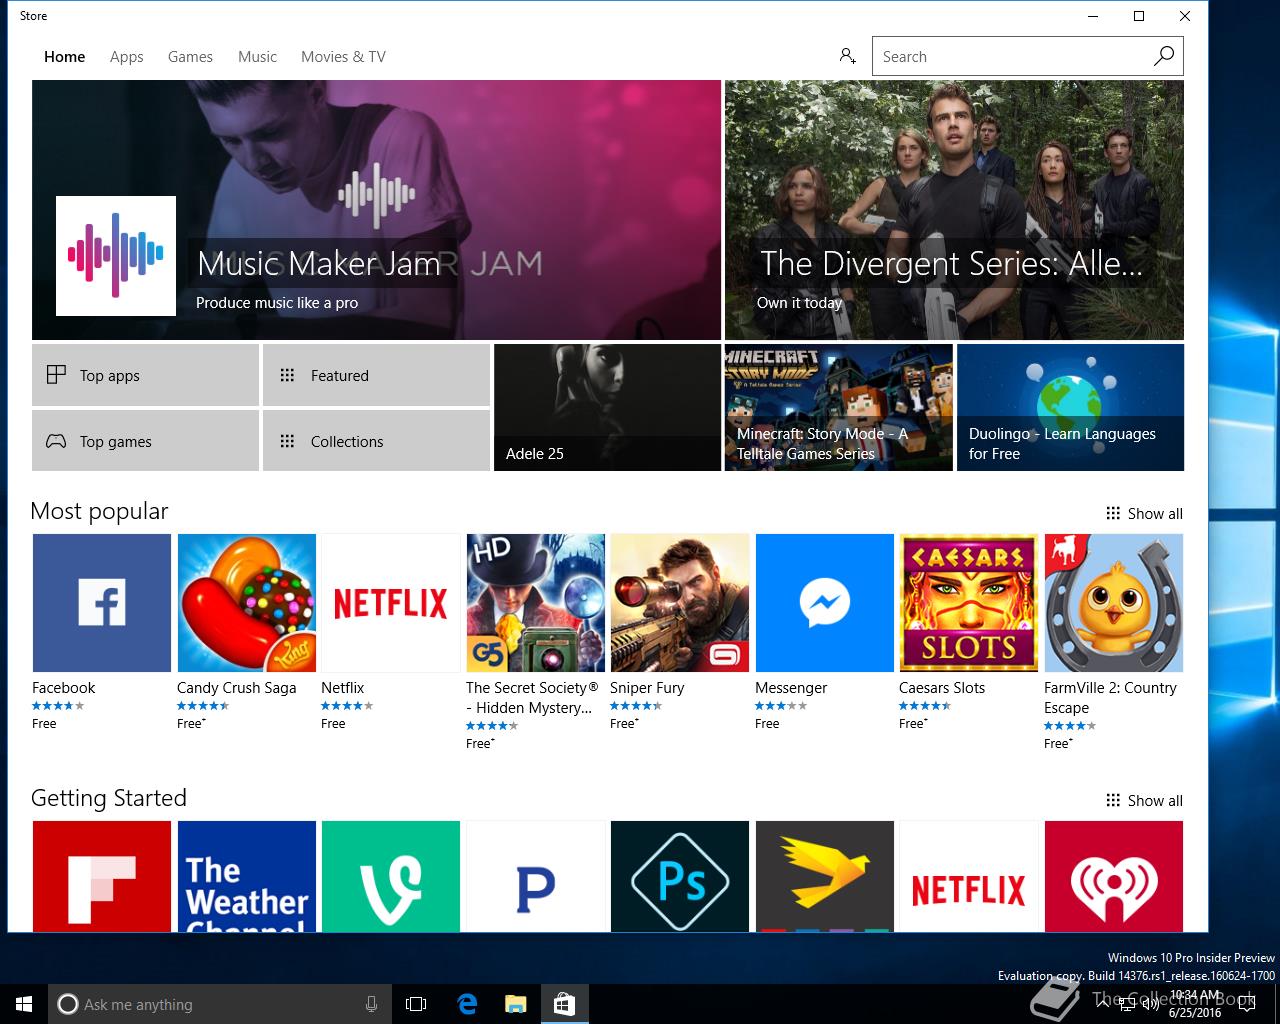This screenshot has width=1280, height=1024.
Task: Click the Caesars Slots title text
Action: tap(942, 687)
